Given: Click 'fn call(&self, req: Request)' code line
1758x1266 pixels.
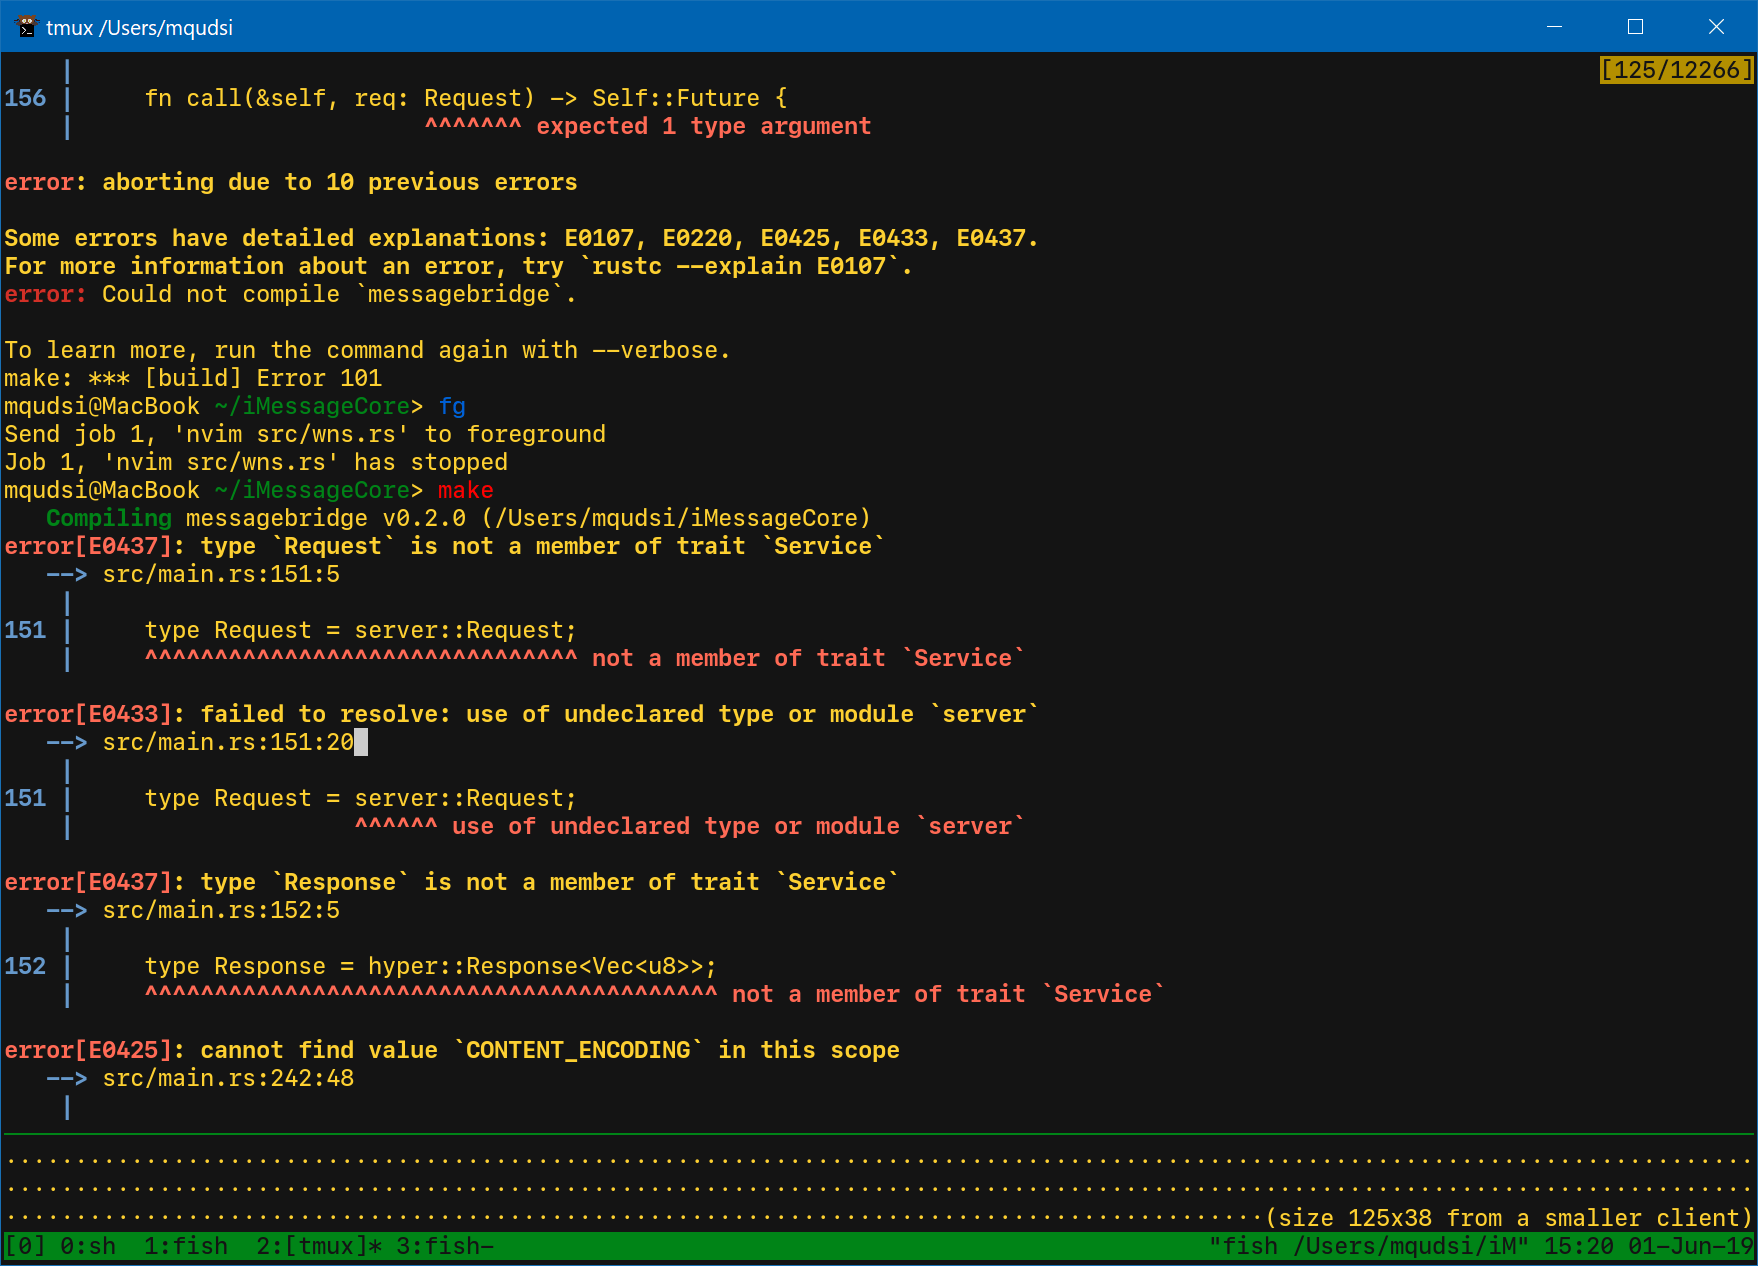Looking at the screenshot, I should (466, 98).
